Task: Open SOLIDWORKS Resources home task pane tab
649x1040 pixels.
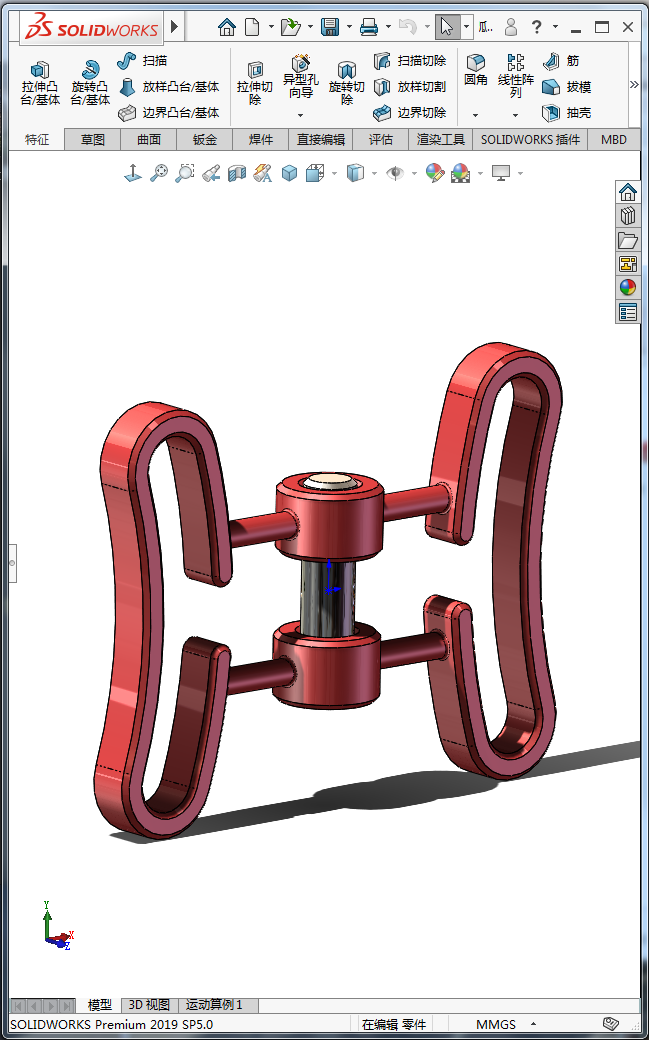Action: point(628,192)
